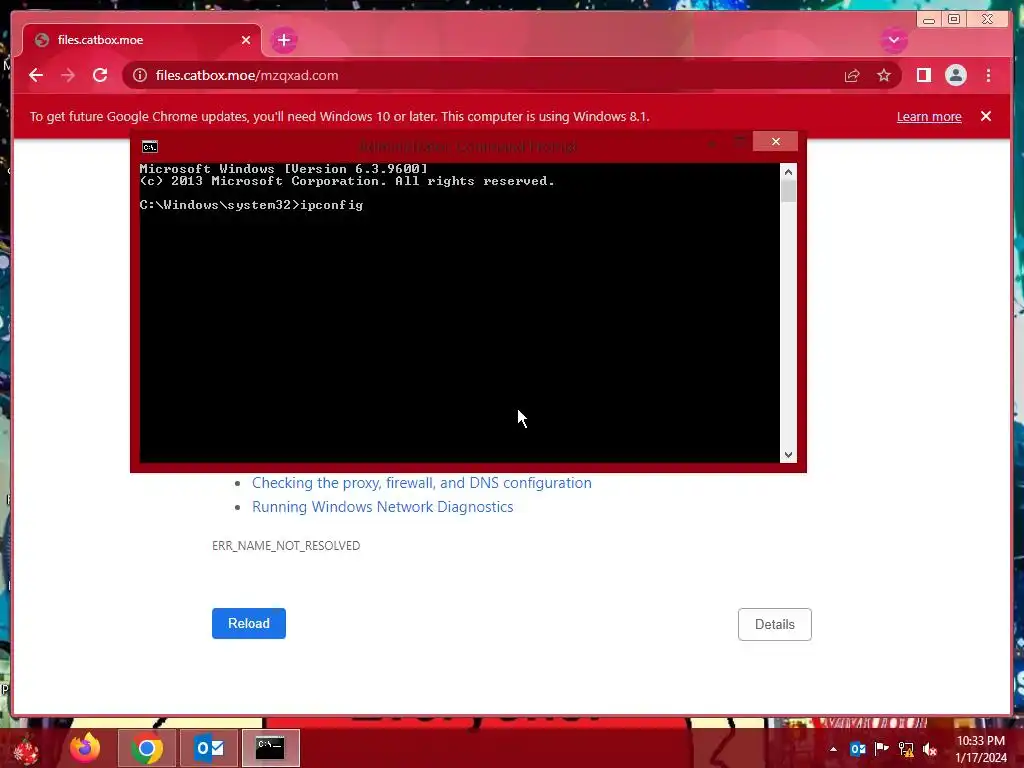1024x768 pixels.
Task: Open Action Center flag icon in tray
Action: click(882, 748)
